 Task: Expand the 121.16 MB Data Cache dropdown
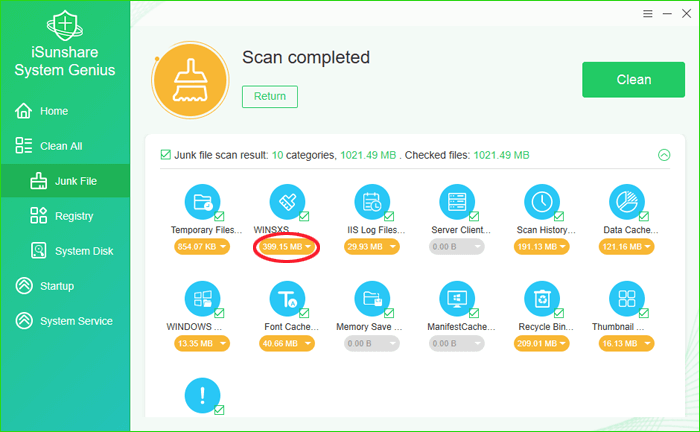(x=626, y=247)
